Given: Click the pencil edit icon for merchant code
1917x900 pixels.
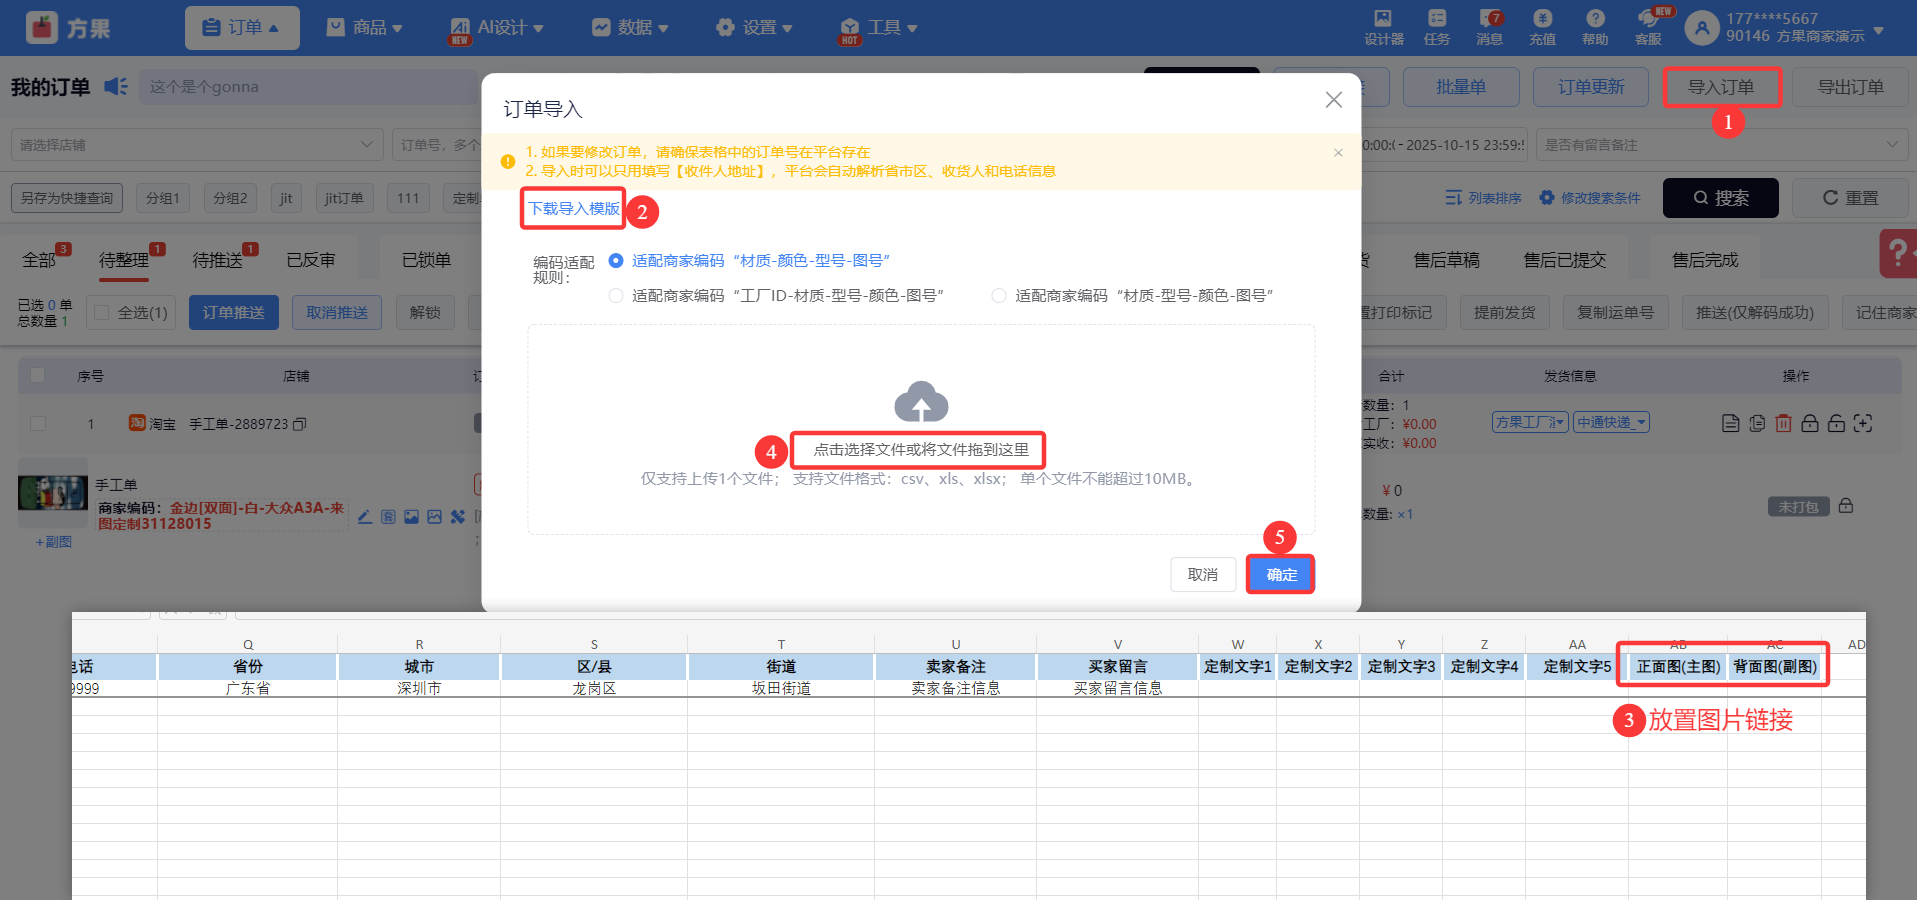Looking at the screenshot, I should pyautogui.click(x=365, y=517).
